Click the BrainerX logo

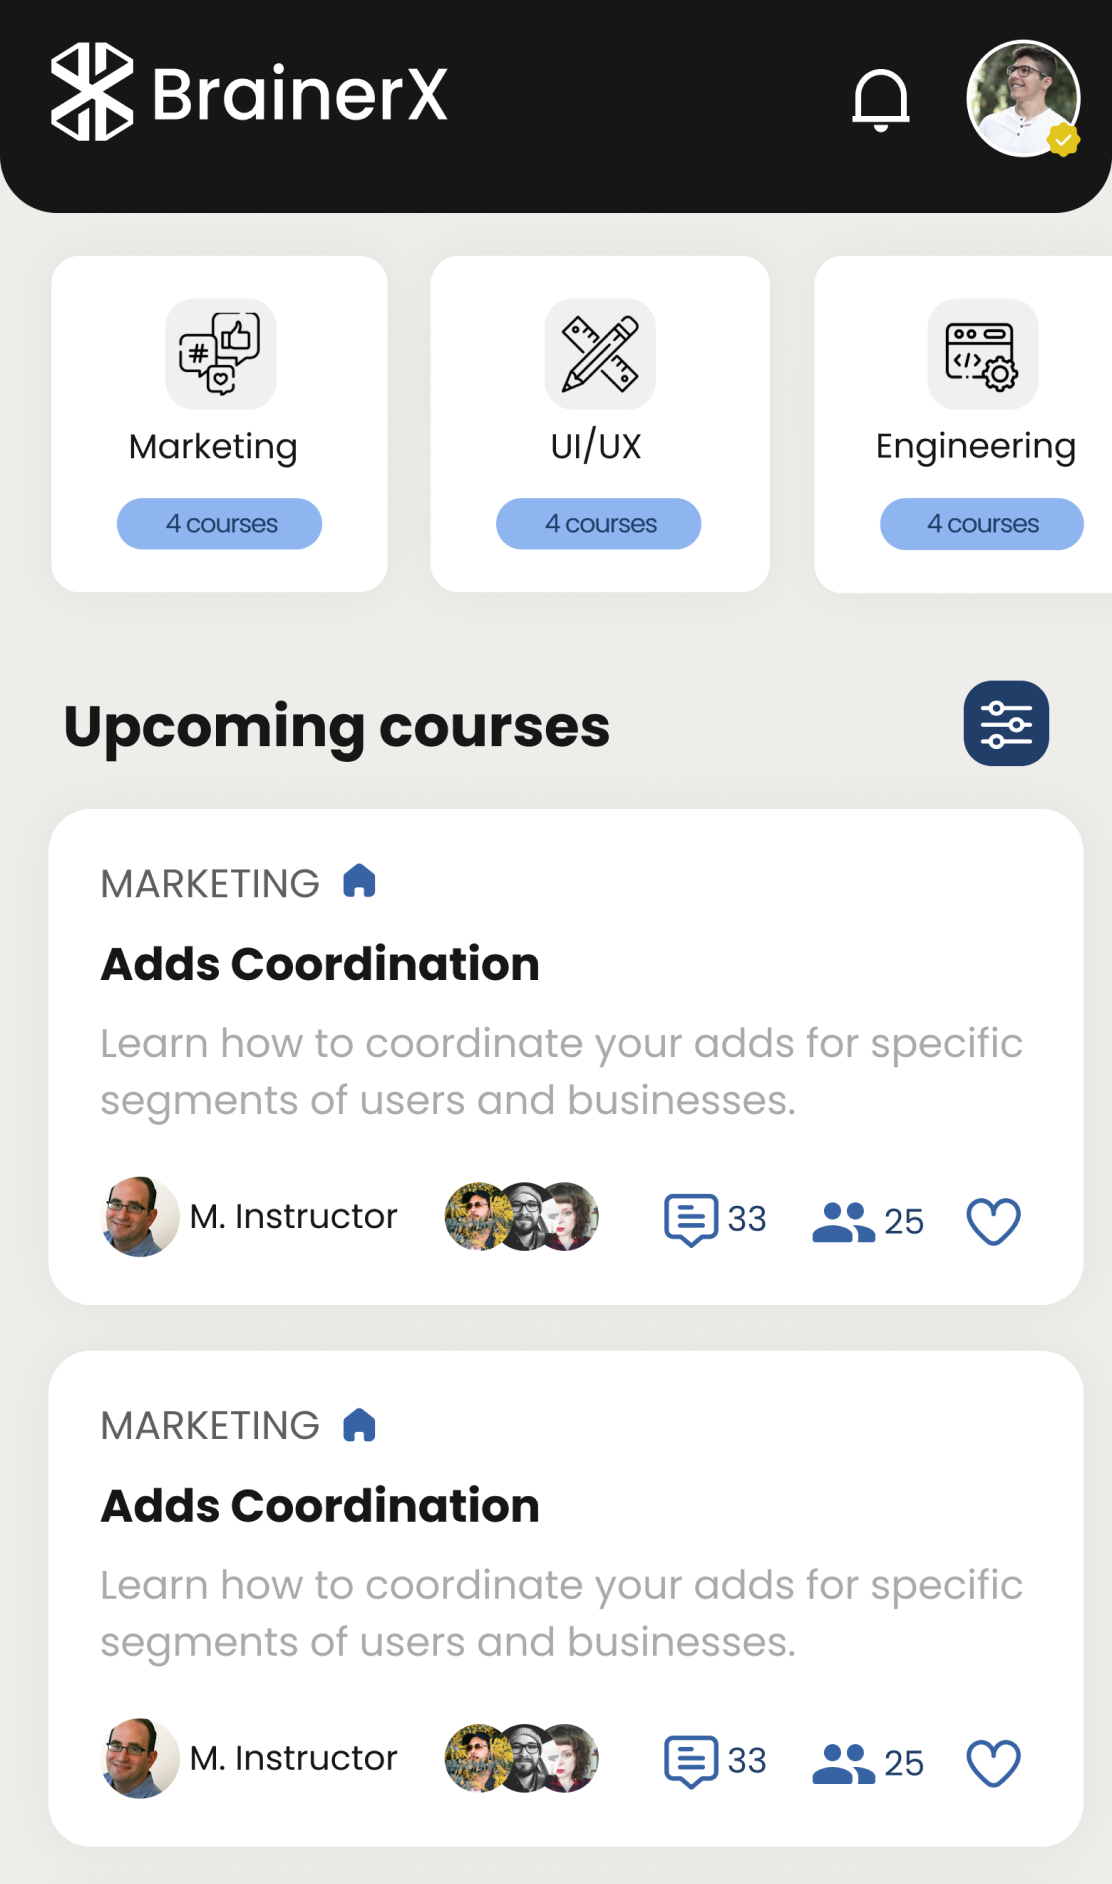[x=249, y=93]
